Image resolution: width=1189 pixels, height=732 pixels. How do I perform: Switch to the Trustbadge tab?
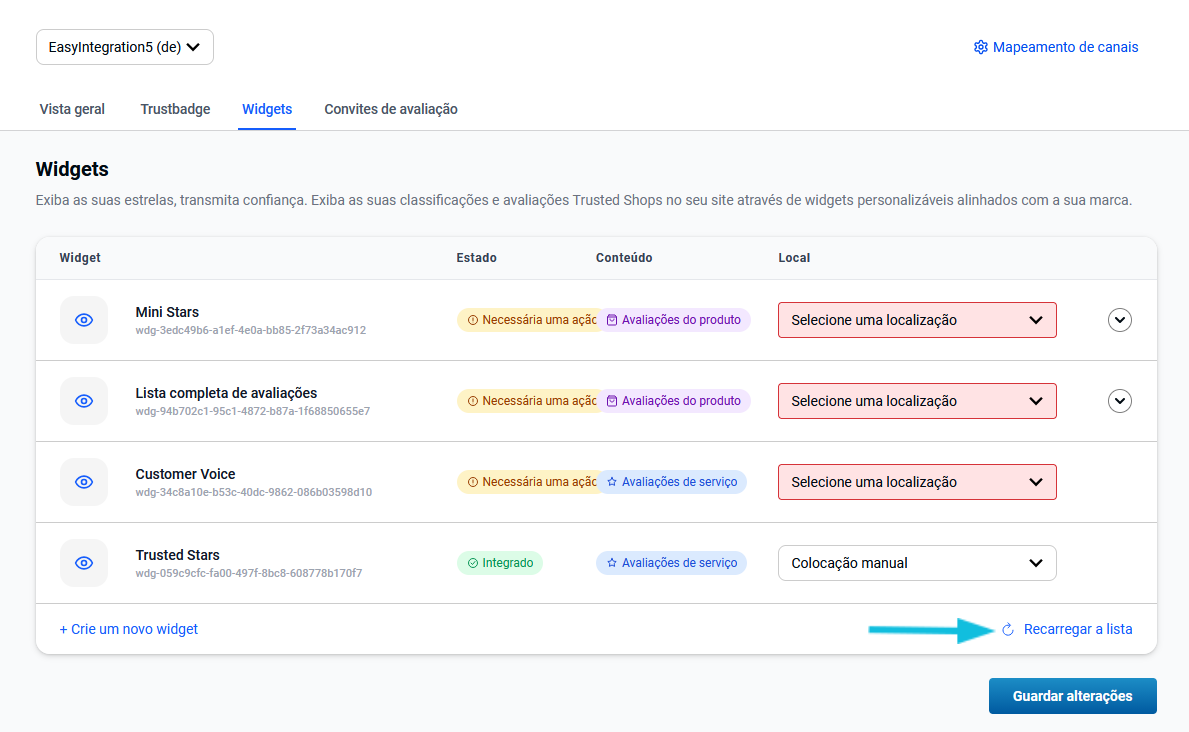(x=175, y=109)
